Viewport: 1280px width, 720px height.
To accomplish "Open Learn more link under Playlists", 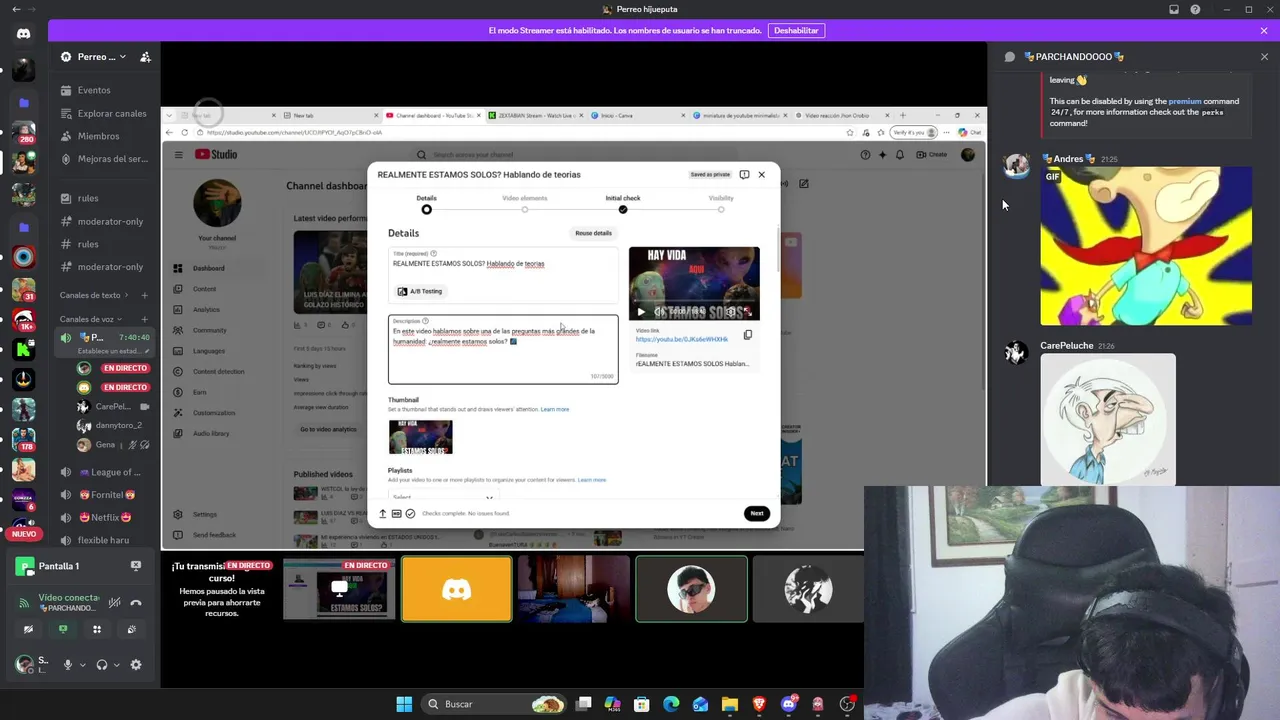I will click(592, 480).
